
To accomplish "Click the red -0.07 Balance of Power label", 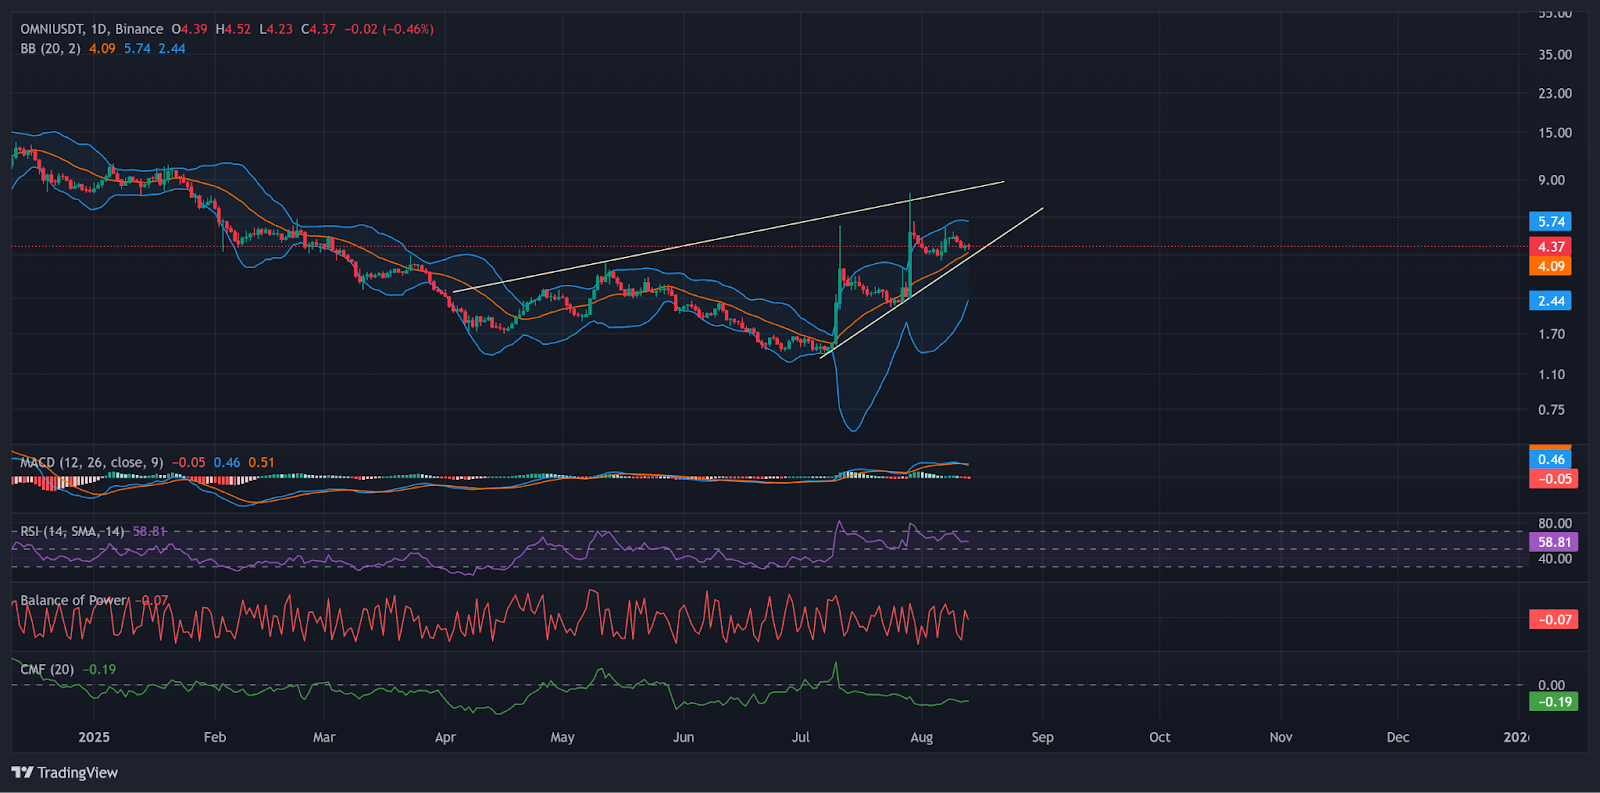I will coord(1553,620).
